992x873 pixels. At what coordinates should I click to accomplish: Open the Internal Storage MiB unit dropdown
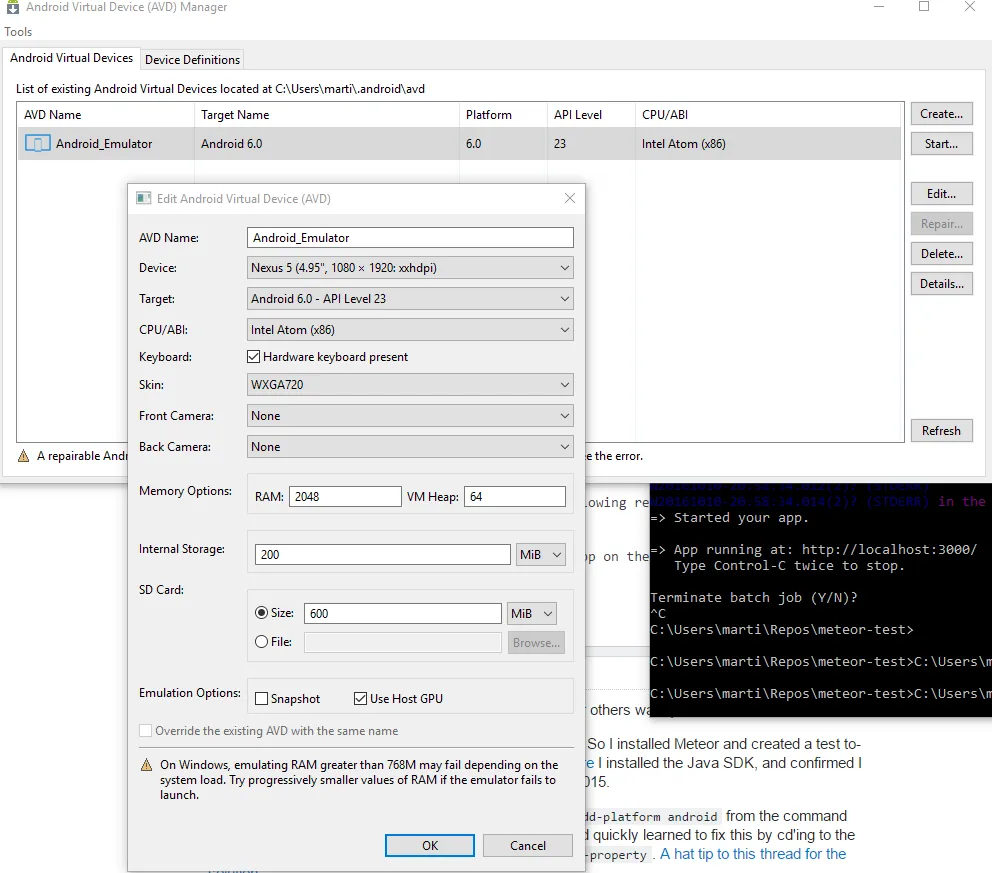[541, 555]
